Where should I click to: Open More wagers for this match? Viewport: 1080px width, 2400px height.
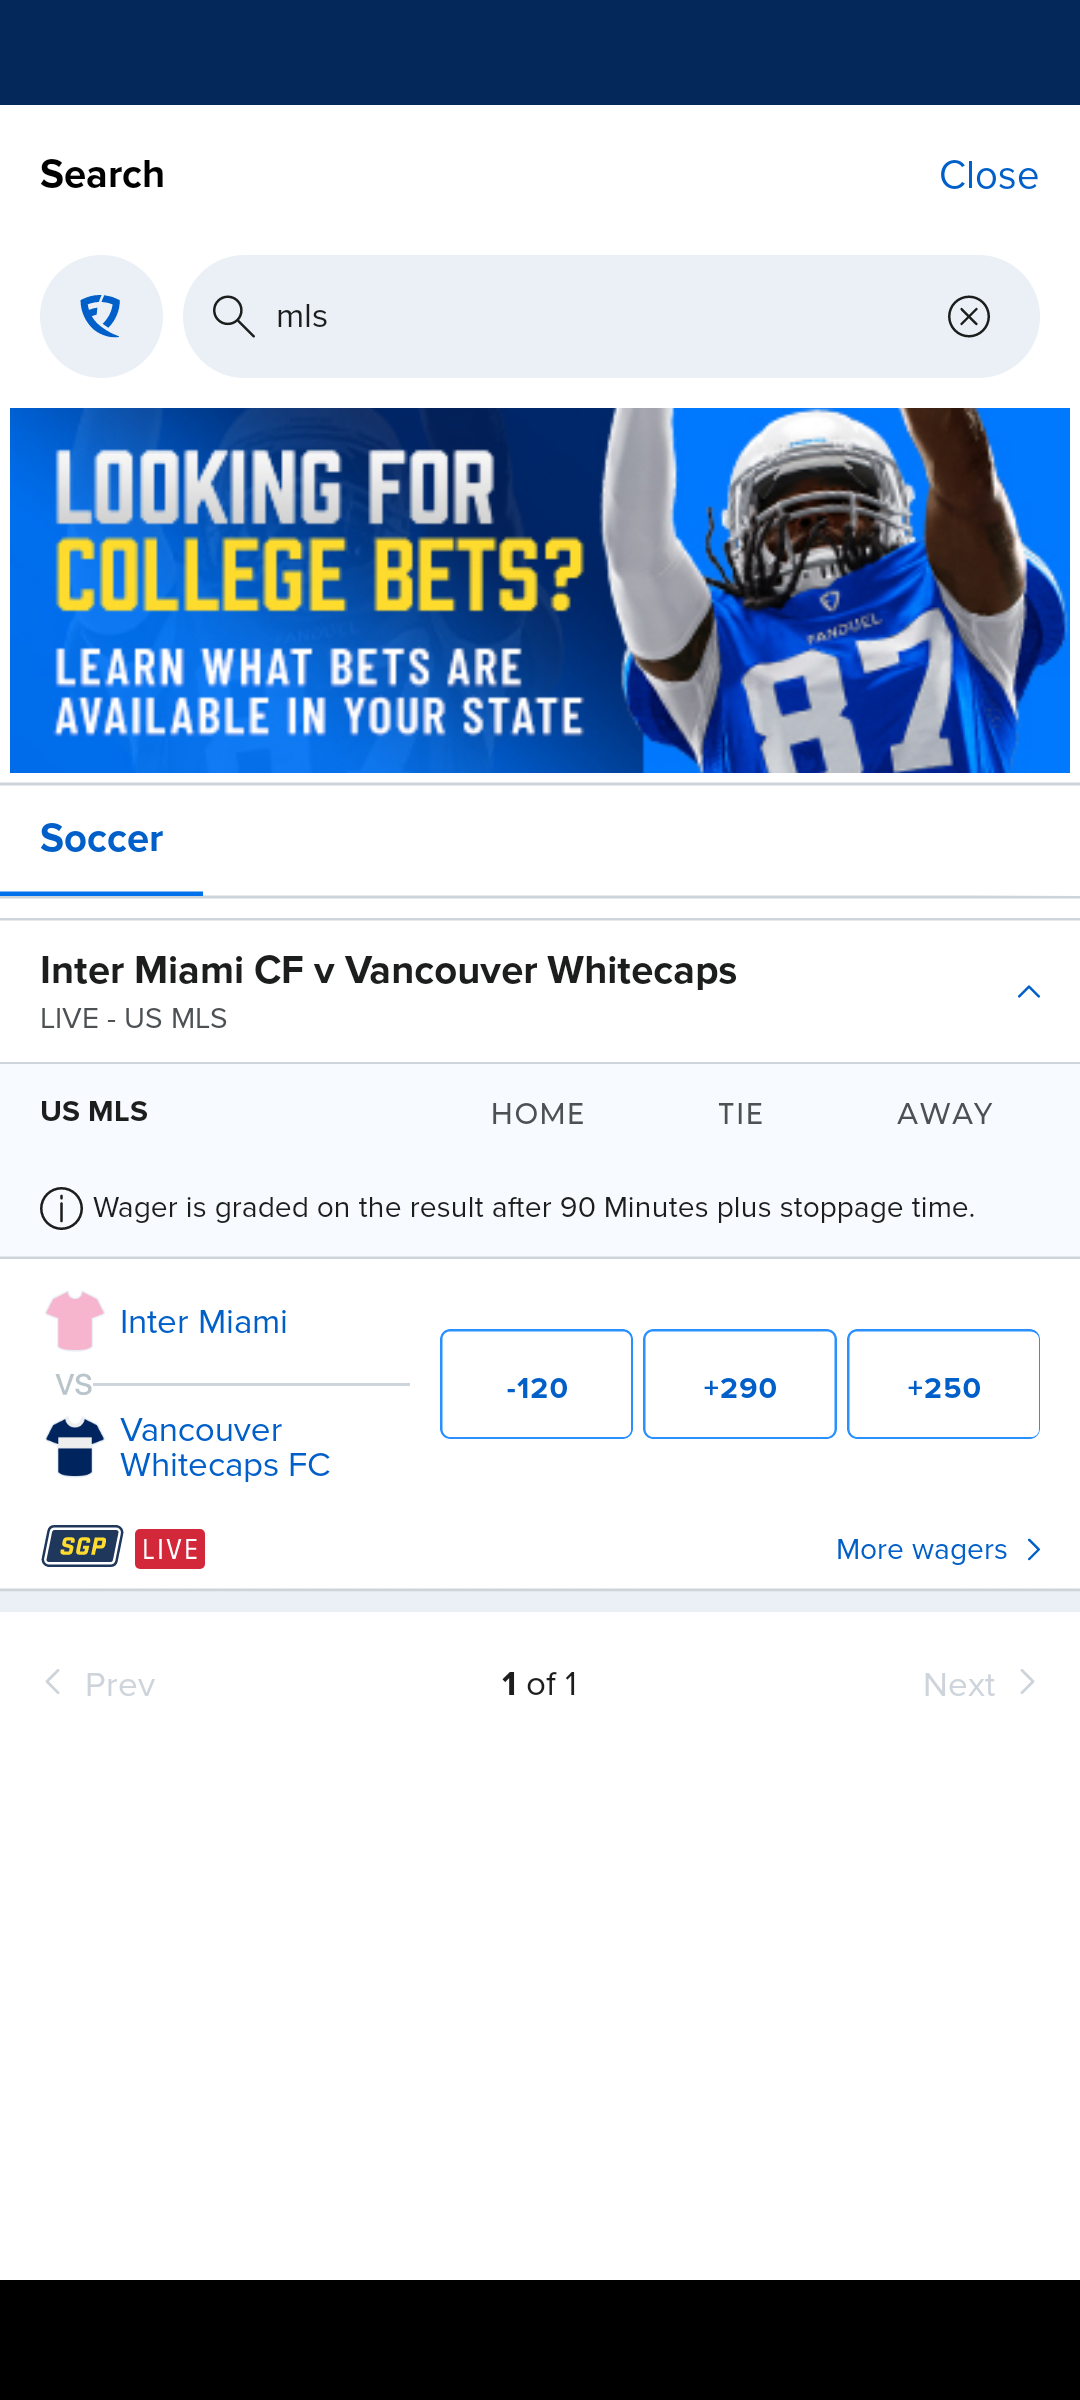click(938, 1549)
